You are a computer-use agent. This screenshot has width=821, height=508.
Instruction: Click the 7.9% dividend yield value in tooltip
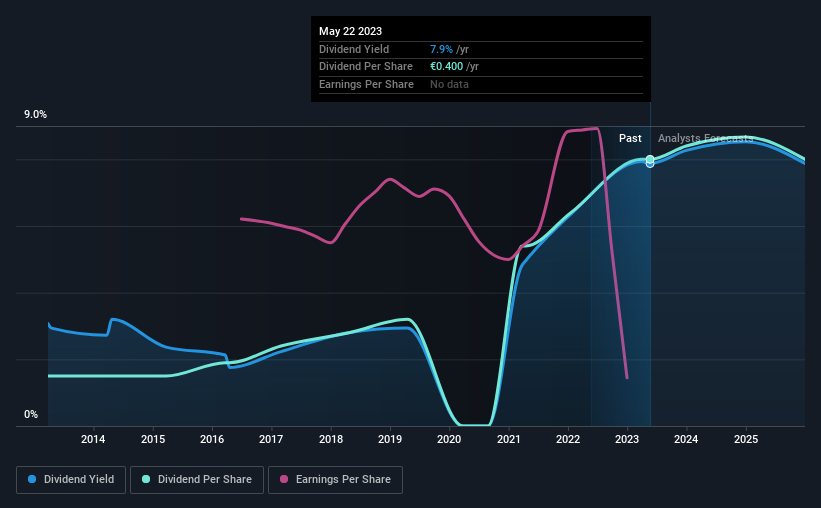point(441,49)
